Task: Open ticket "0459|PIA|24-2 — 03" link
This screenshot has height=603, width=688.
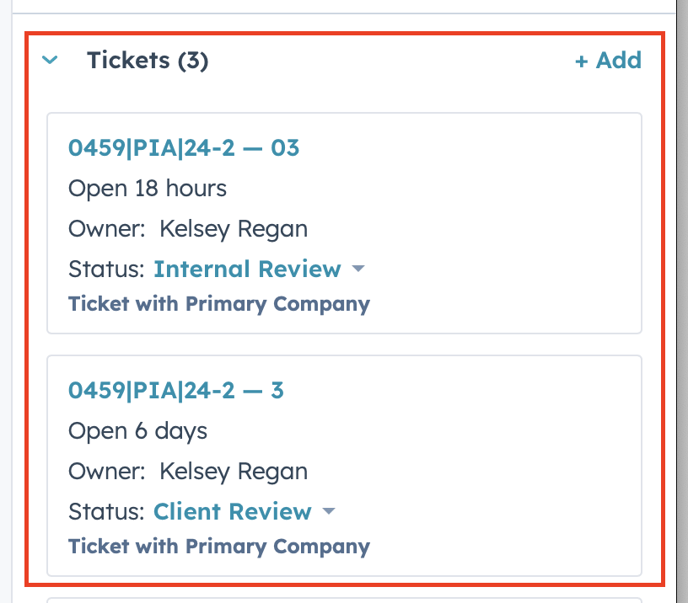Action: (x=184, y=148)
